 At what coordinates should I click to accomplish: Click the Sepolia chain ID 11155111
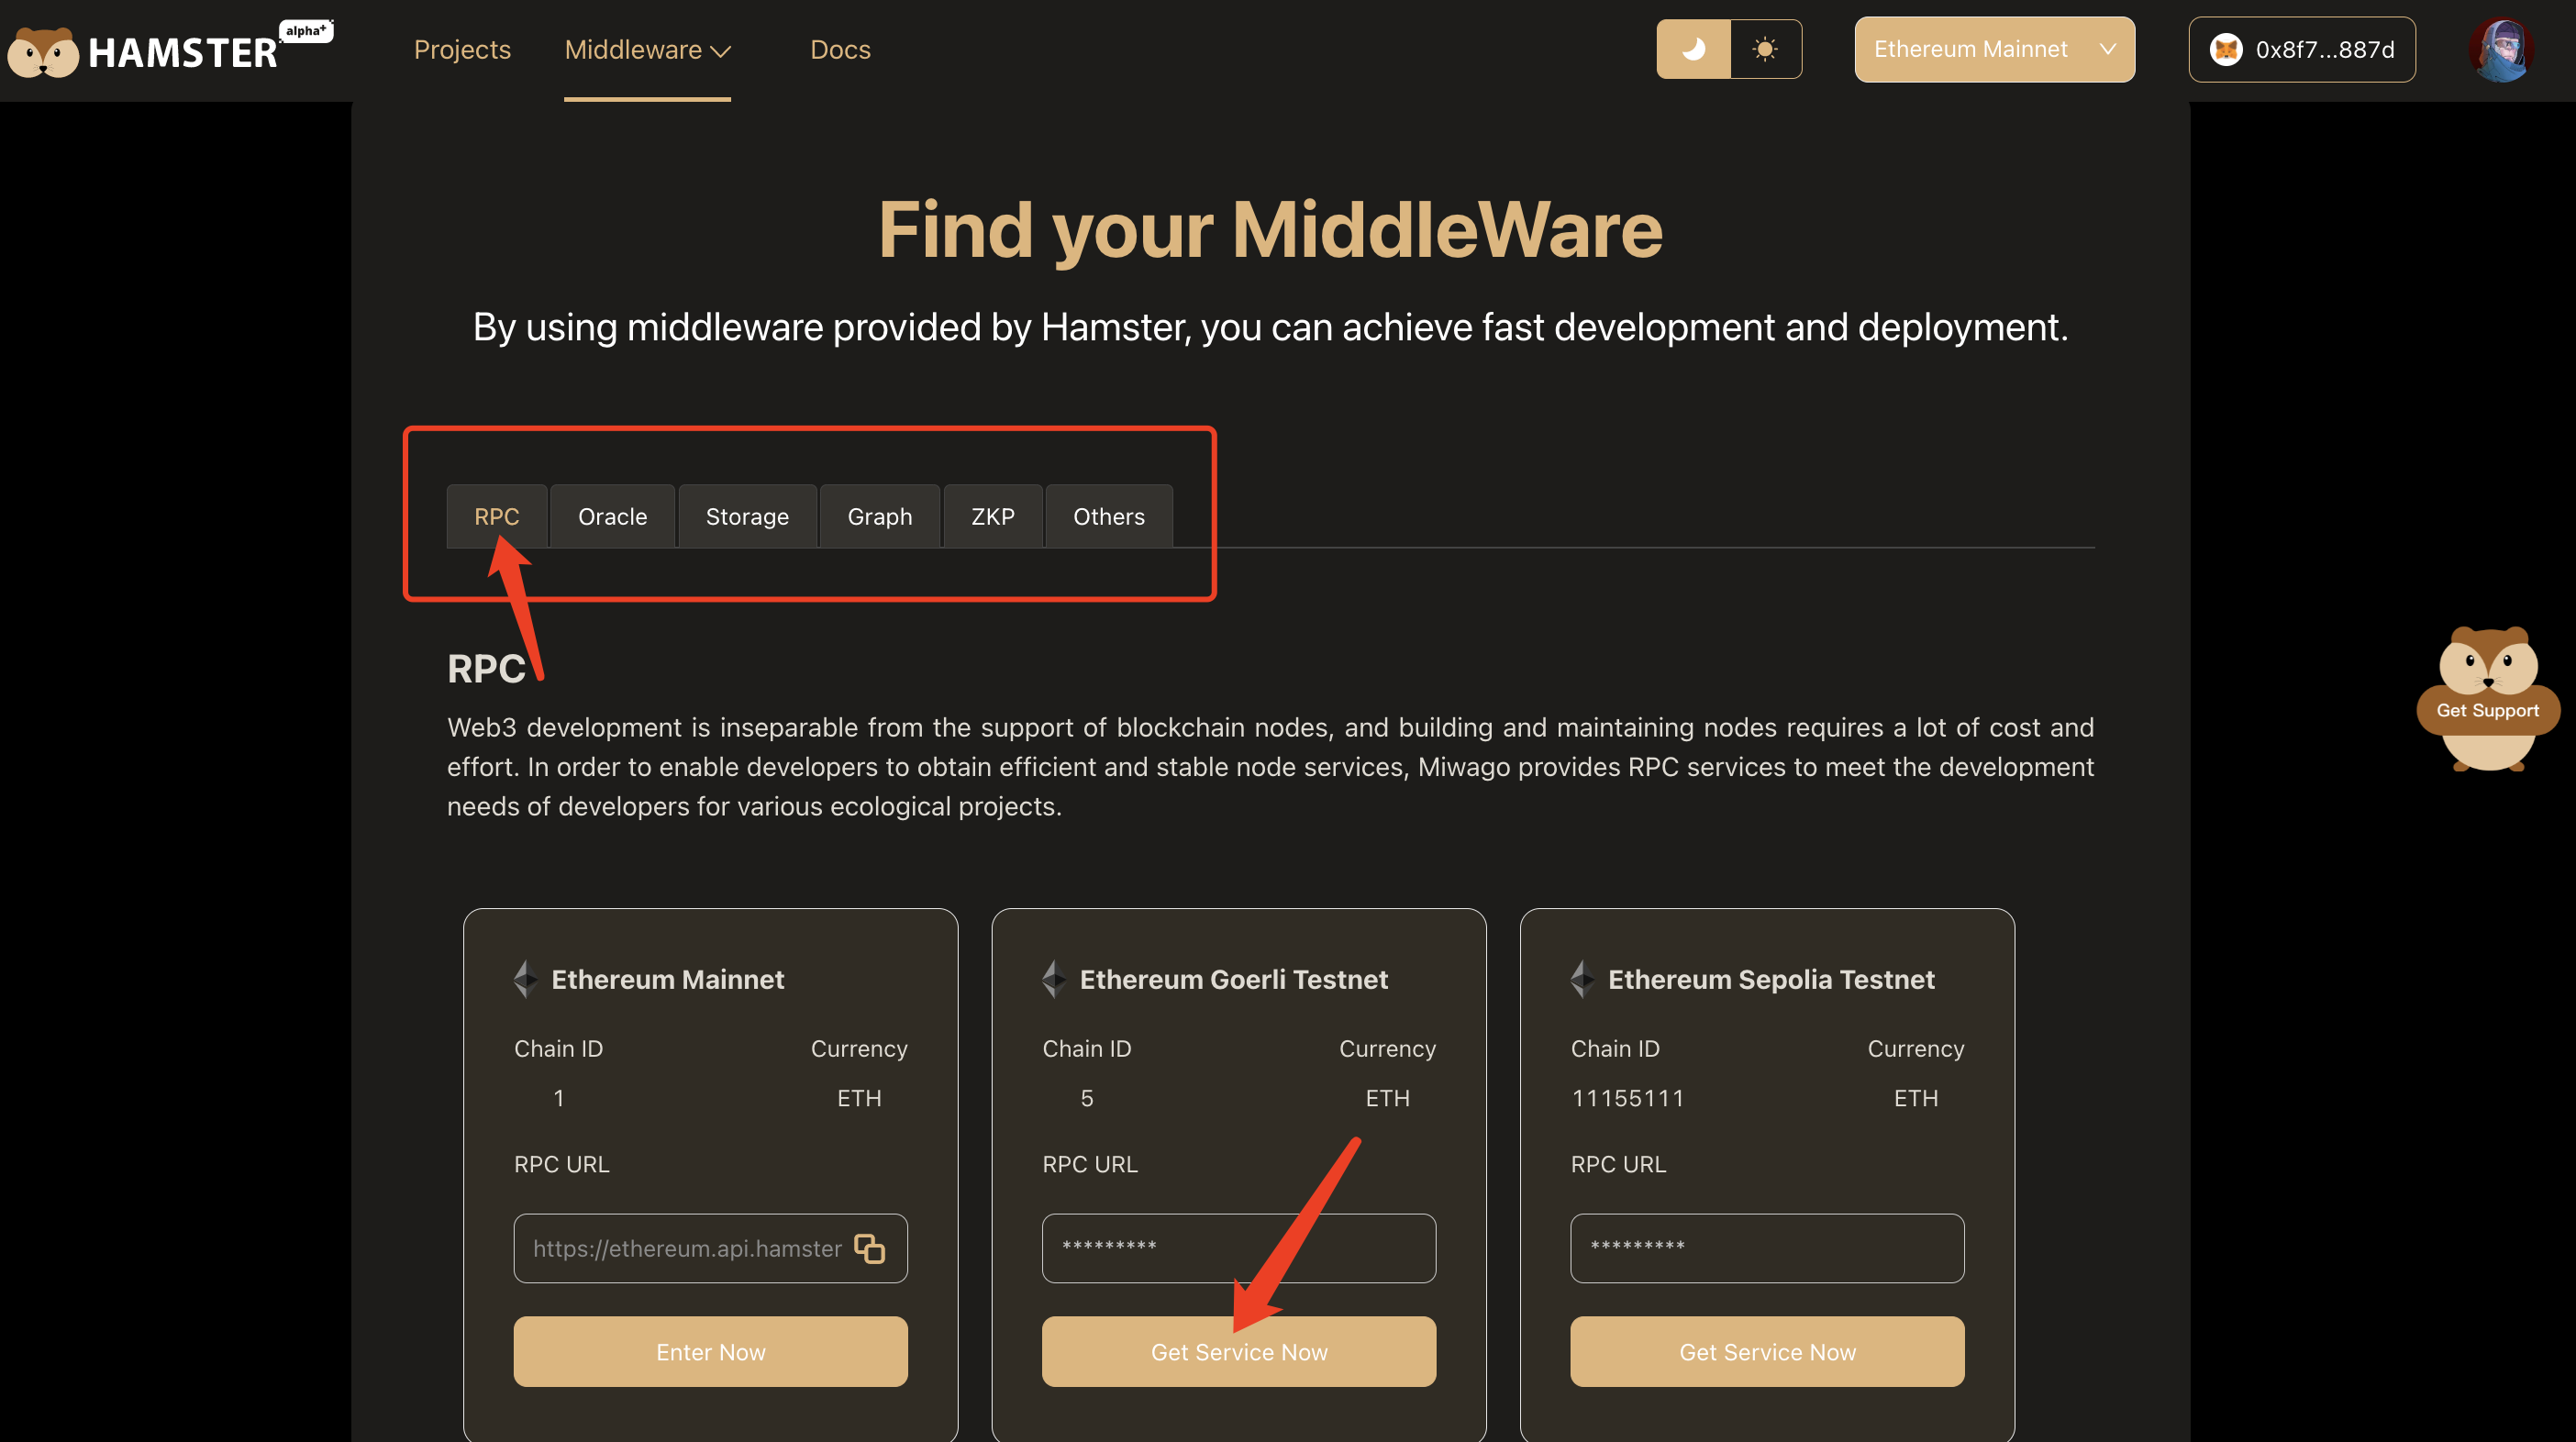pyautogui.click(x=1627, y=1098)
